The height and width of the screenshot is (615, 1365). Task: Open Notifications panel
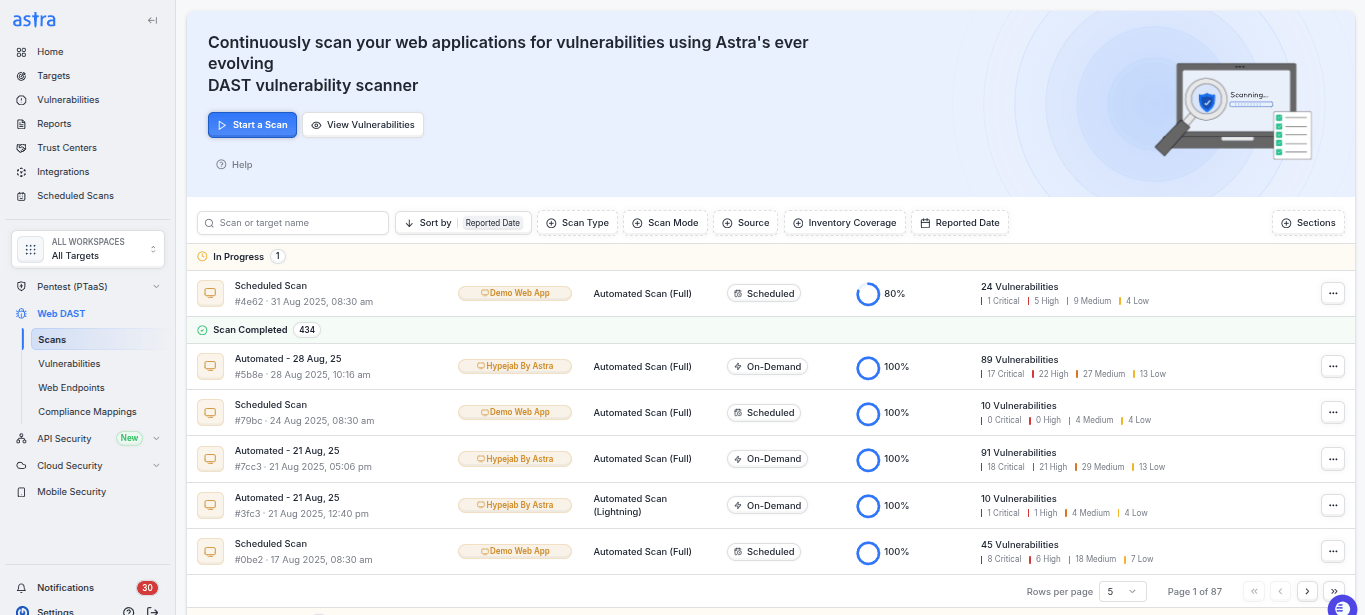pyautogui.click(x=65, y=588)
